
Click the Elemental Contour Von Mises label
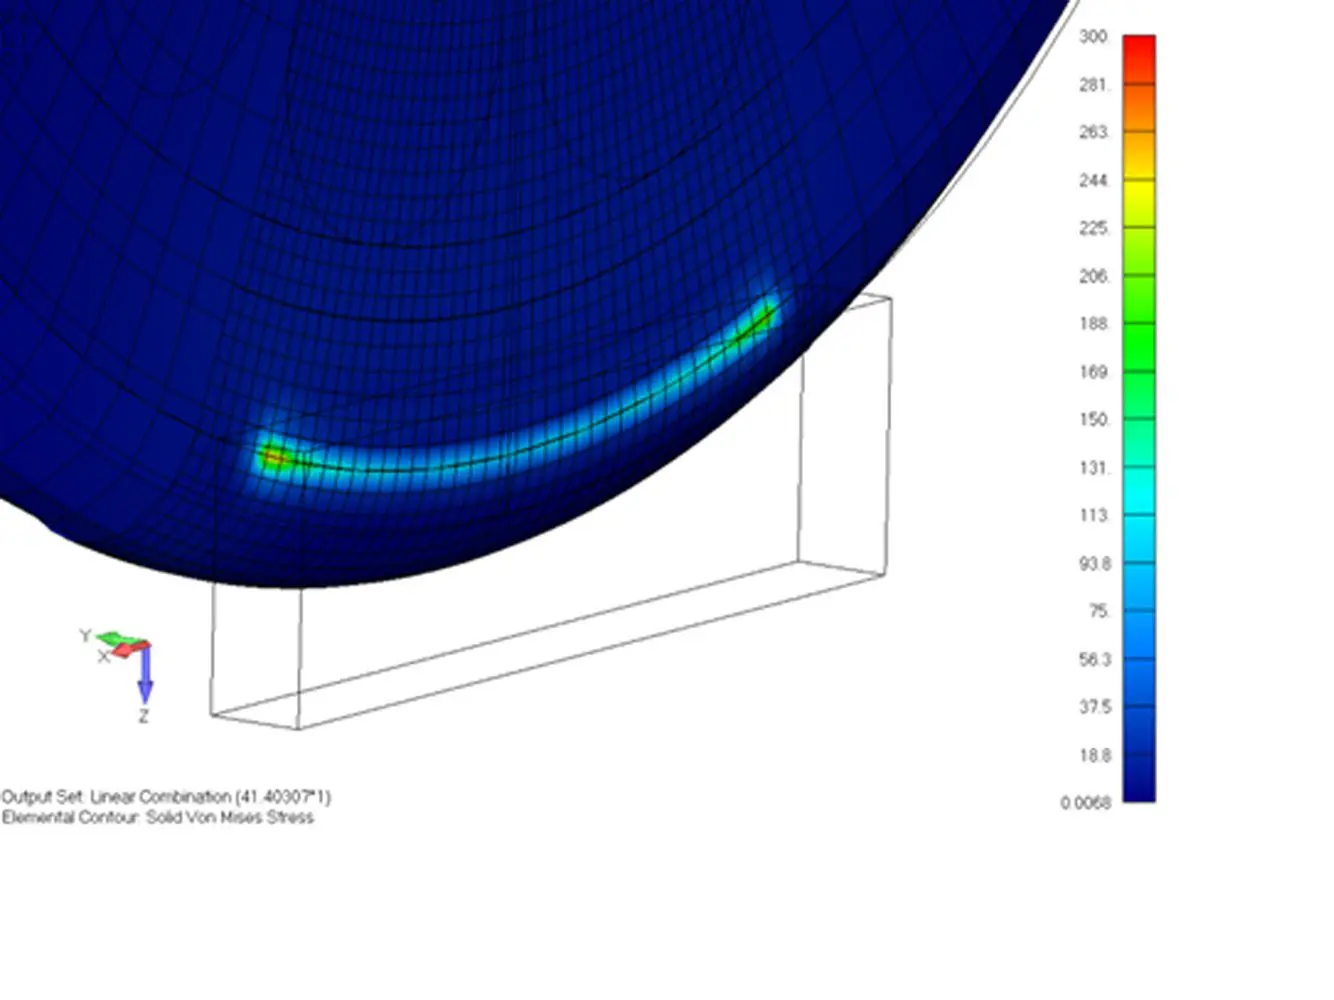[x=158, y=818]
